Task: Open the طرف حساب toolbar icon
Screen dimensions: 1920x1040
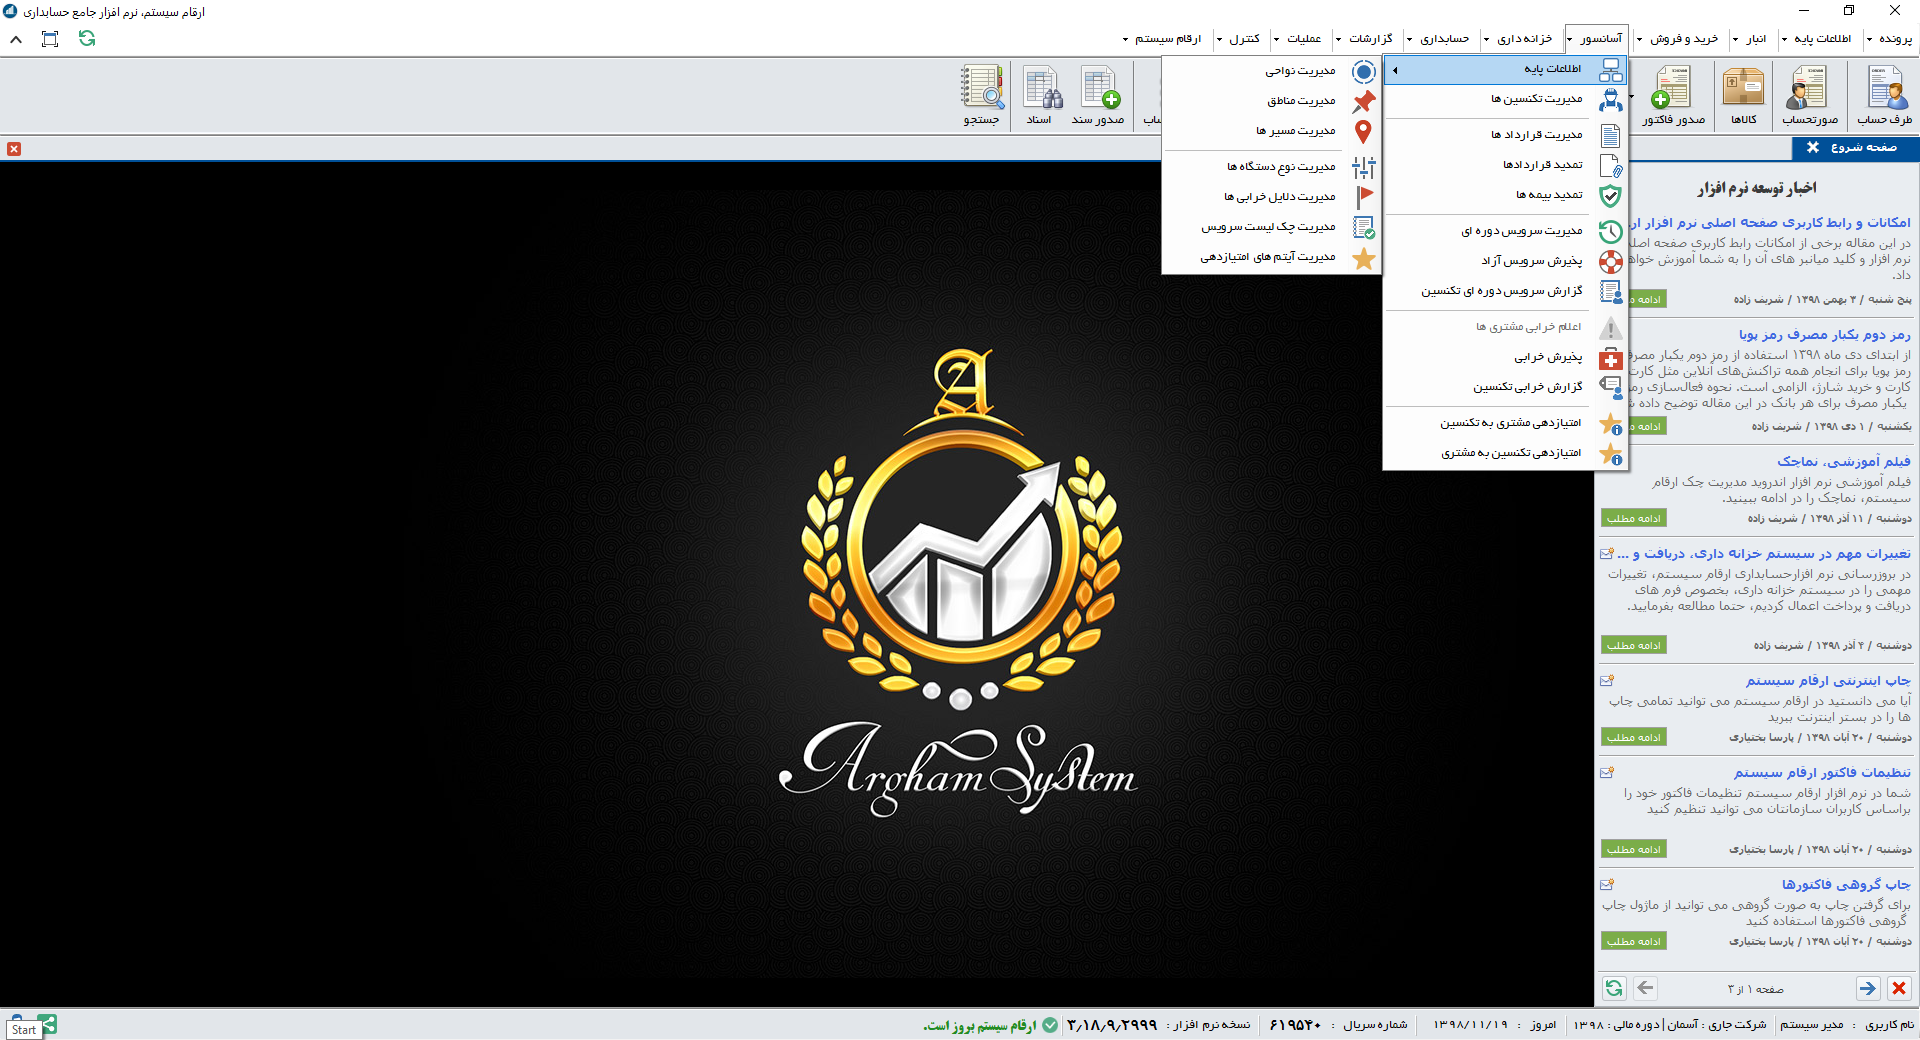Action: coord(1884,96)
